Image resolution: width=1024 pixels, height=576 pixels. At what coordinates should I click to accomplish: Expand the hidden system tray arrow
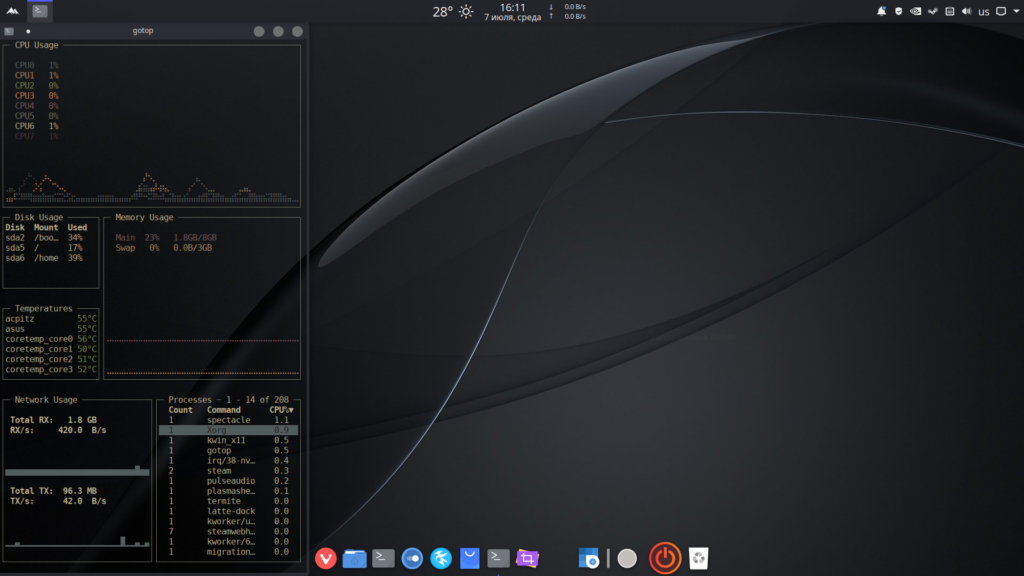point(1017,11)
